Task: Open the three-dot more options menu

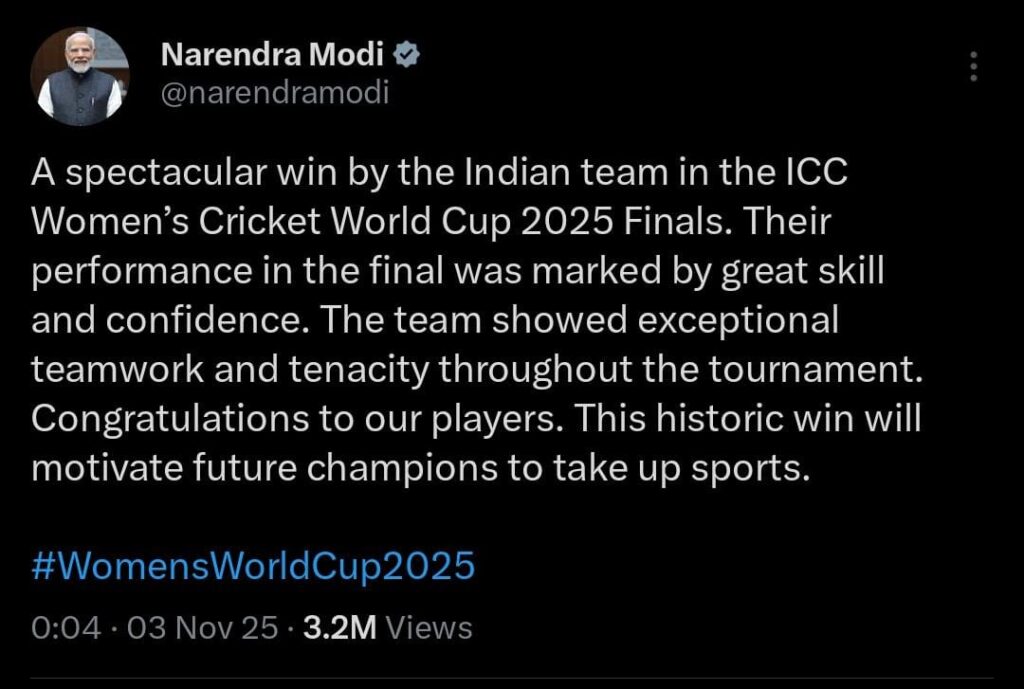Action: (973, 67)
